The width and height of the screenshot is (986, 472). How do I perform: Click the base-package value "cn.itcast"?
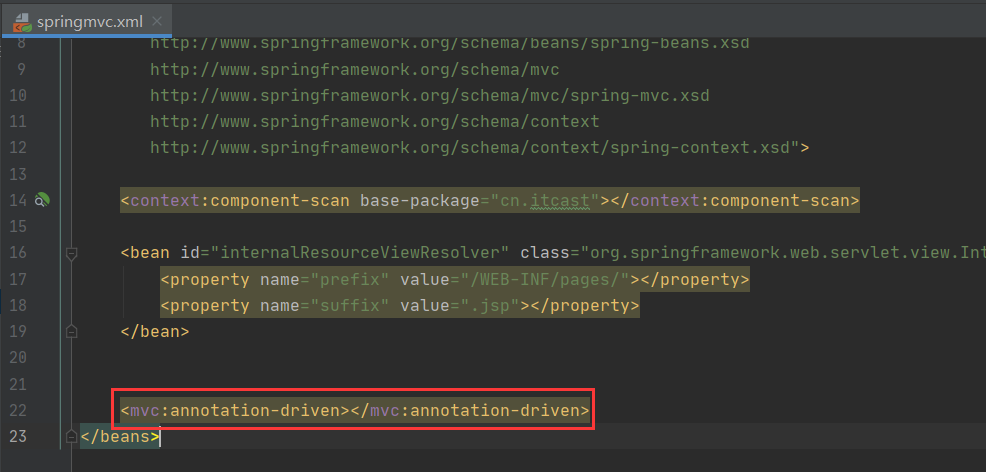[545, 200]
